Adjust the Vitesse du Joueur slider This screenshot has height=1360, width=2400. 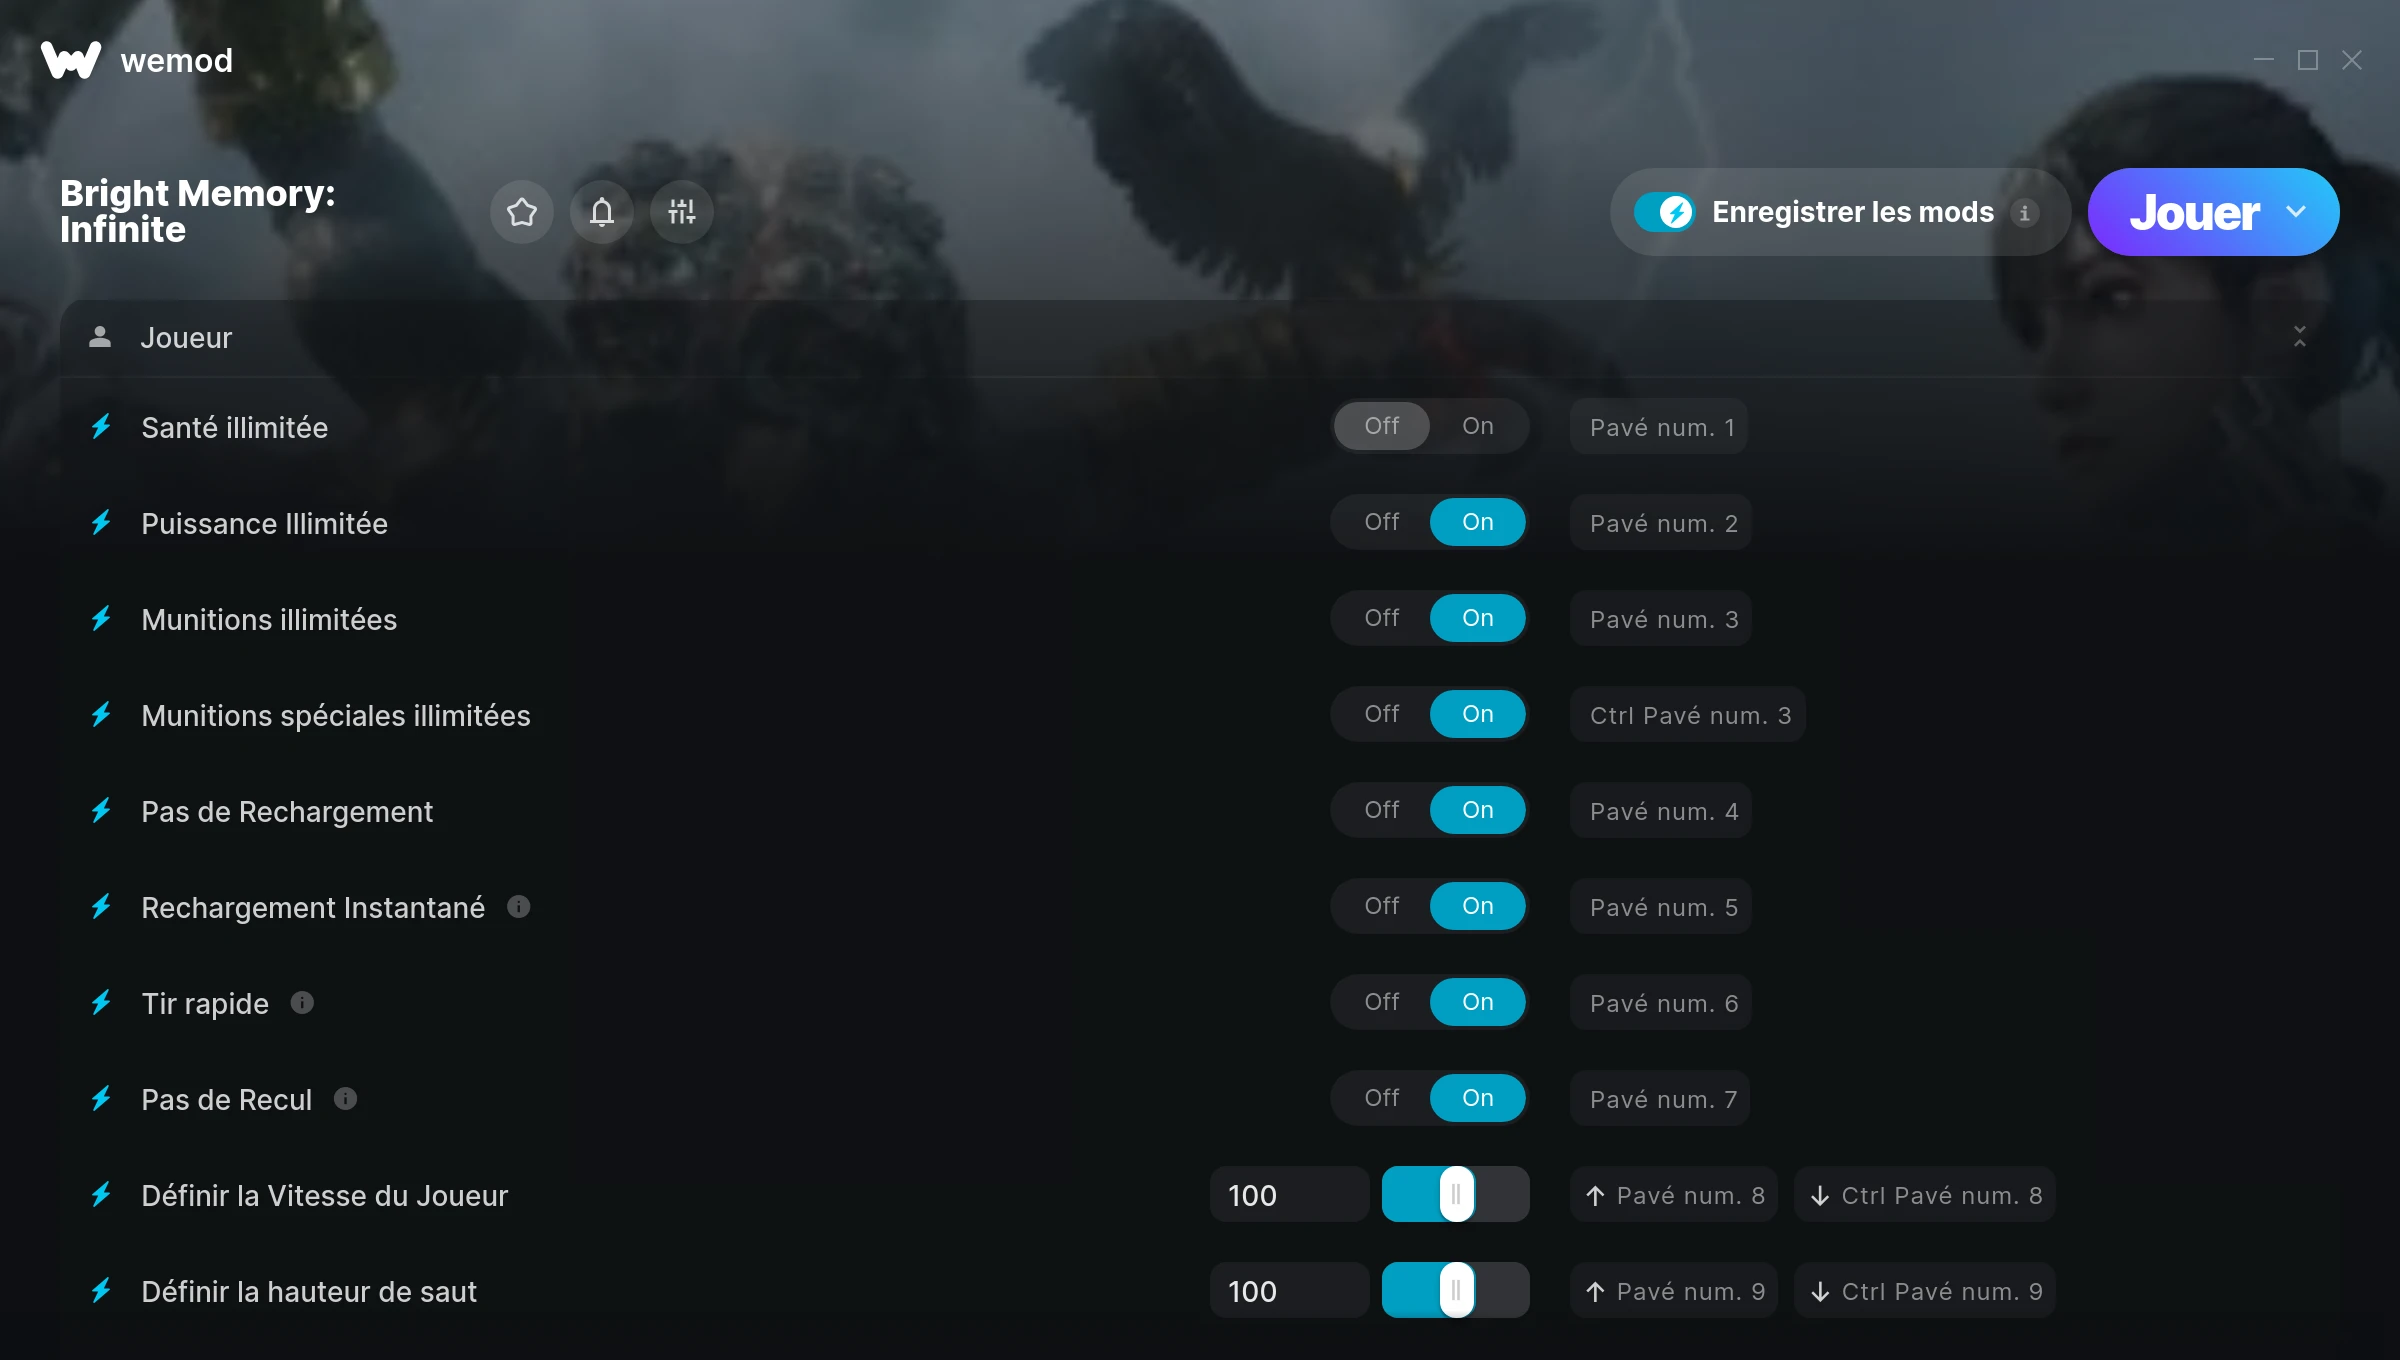[1456, 1195]
